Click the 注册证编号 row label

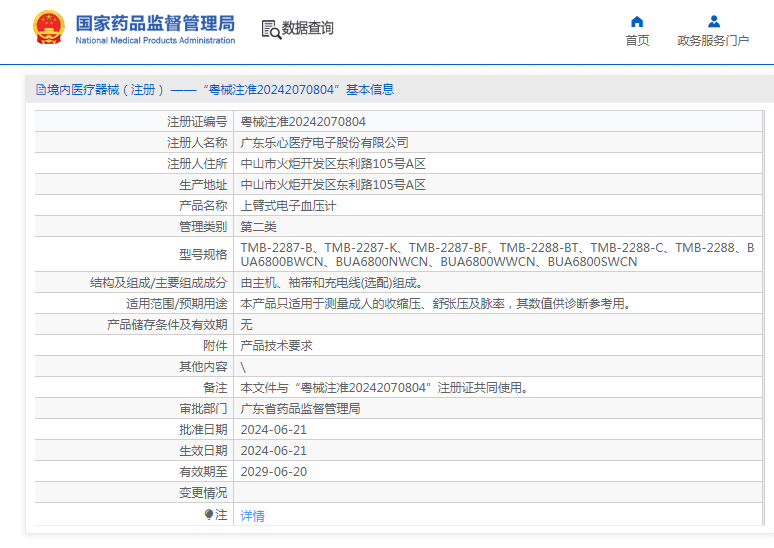[x=197, y=122]
